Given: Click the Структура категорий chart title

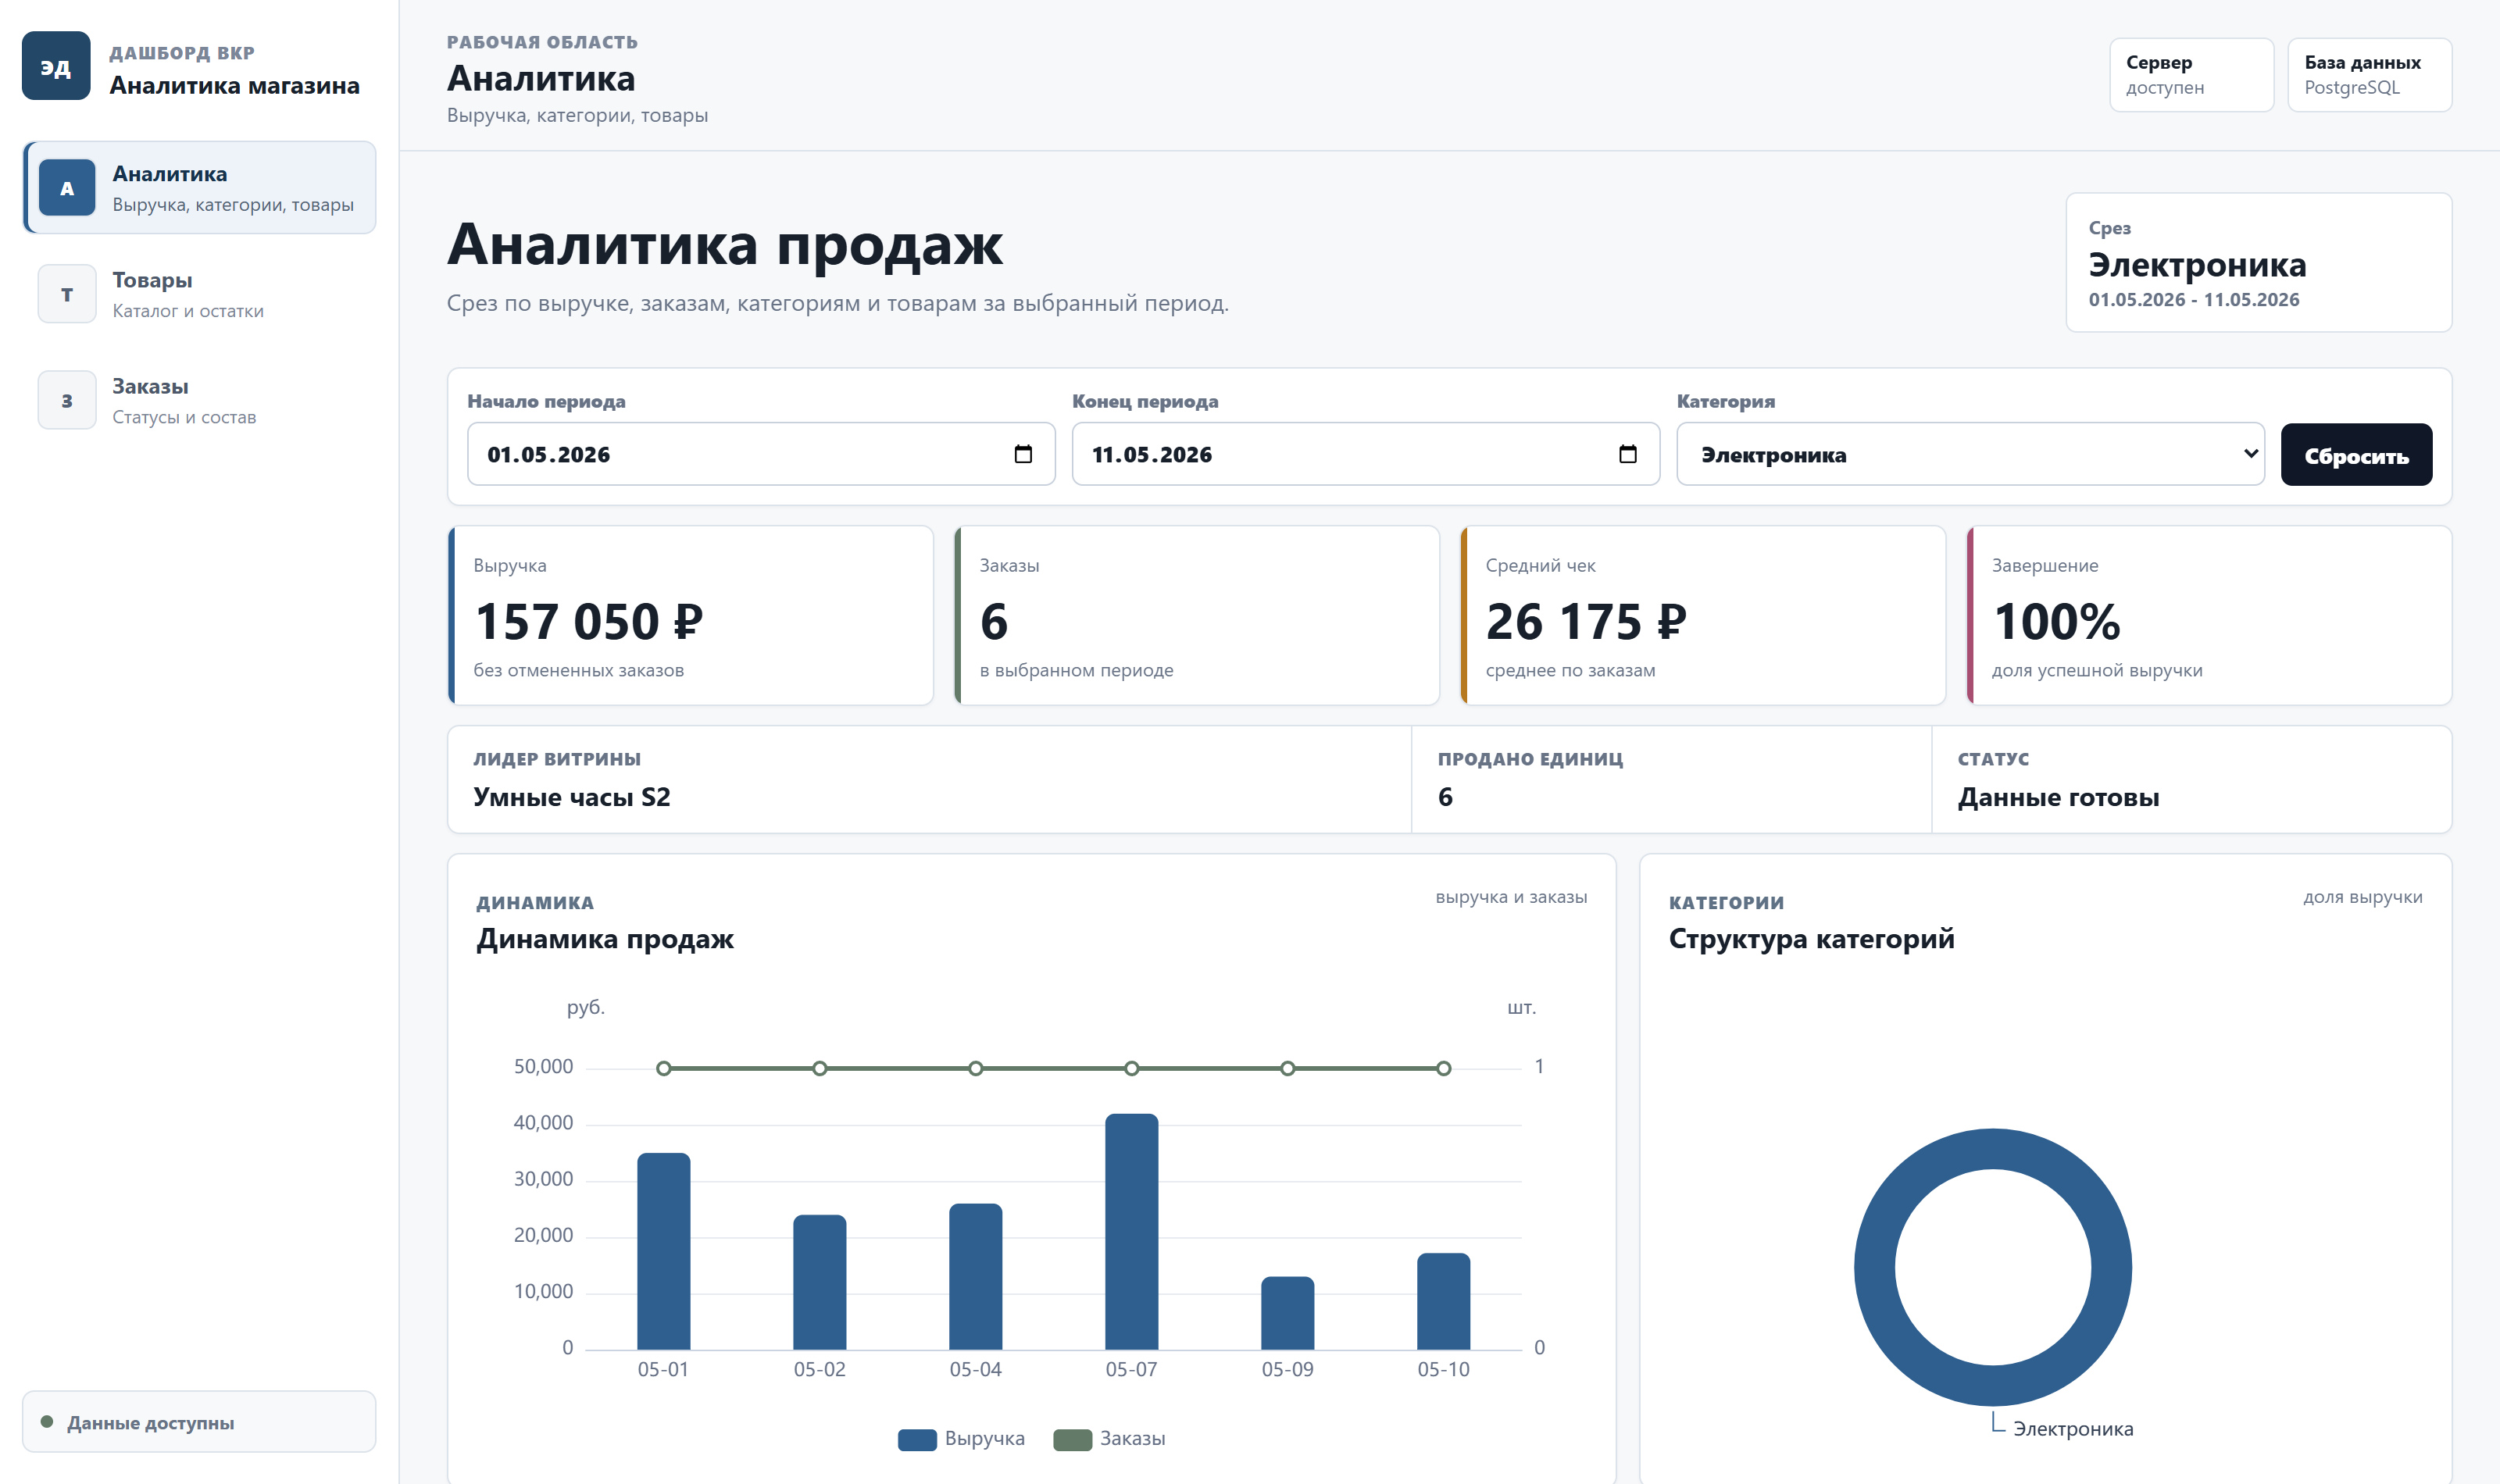Looking at the screenshot, I should click(1811, 938).
